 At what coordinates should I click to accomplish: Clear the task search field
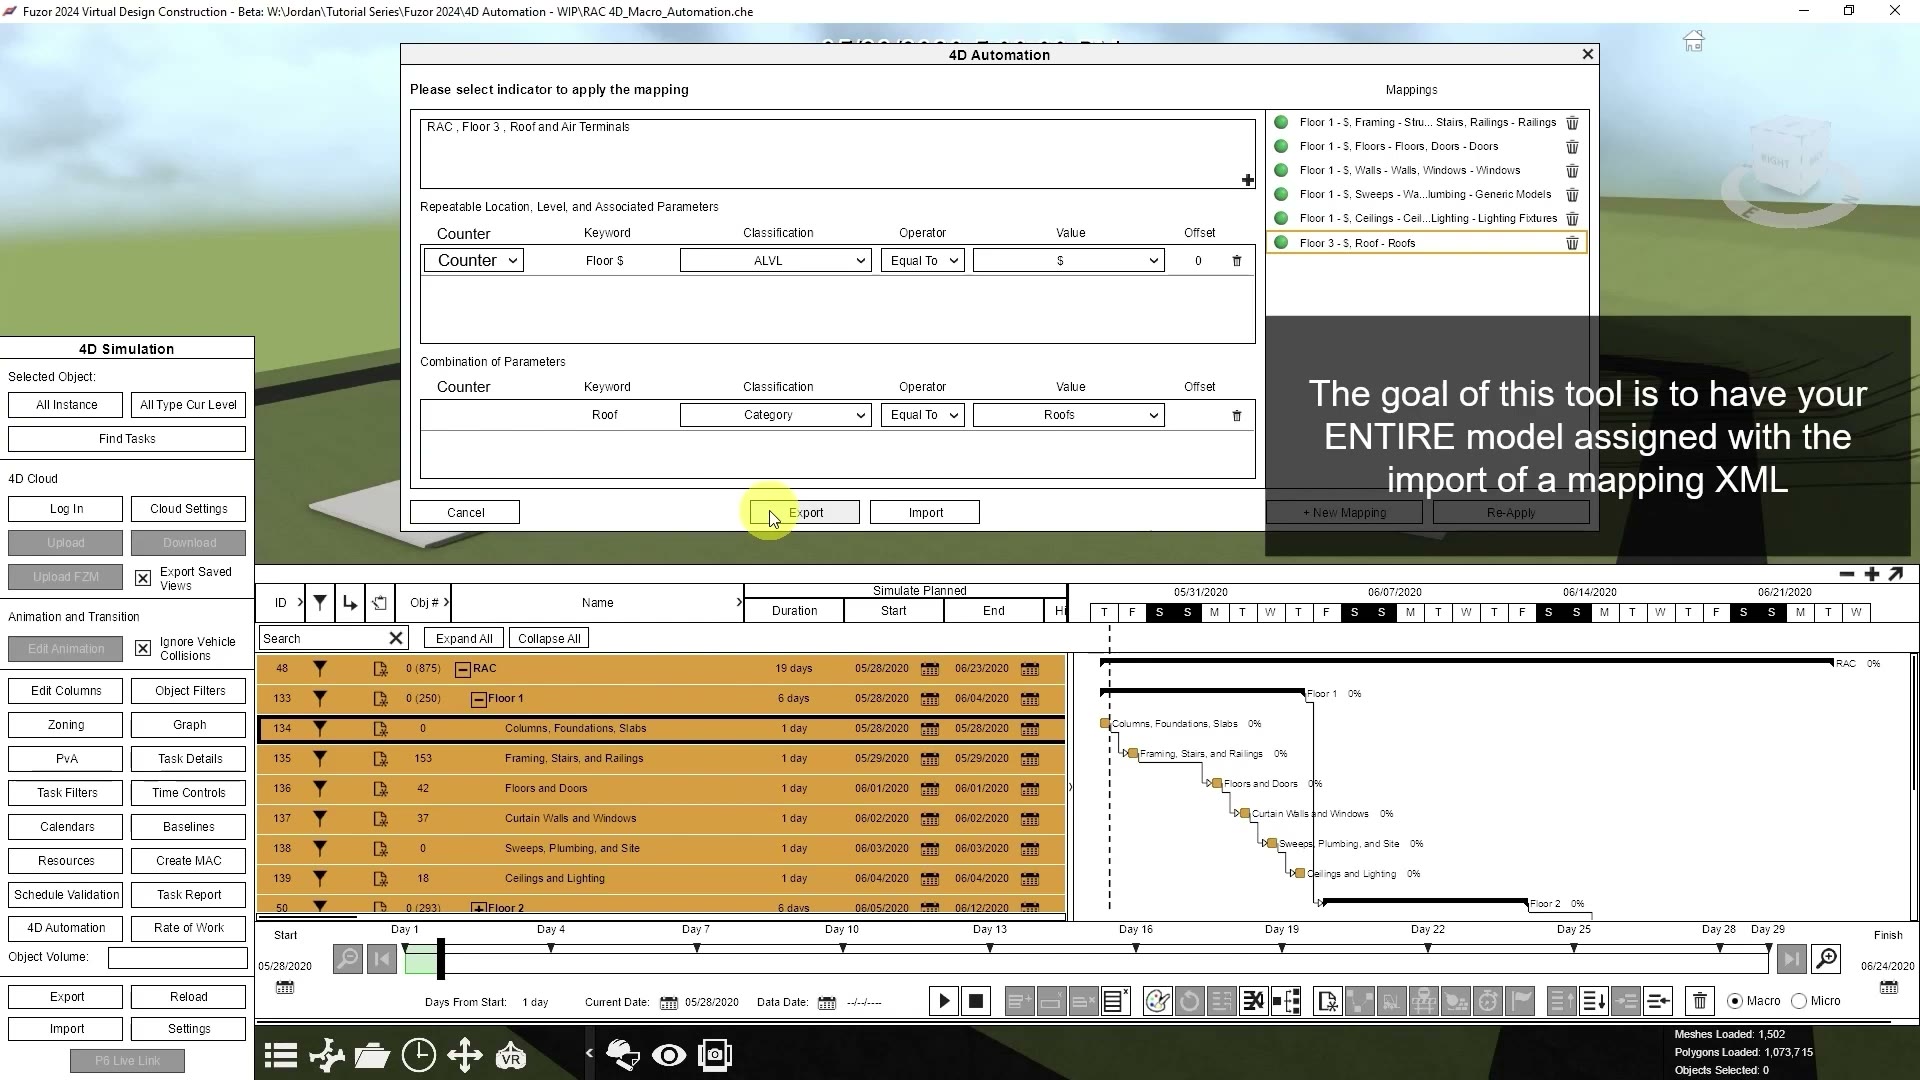[x=396, y=638]
